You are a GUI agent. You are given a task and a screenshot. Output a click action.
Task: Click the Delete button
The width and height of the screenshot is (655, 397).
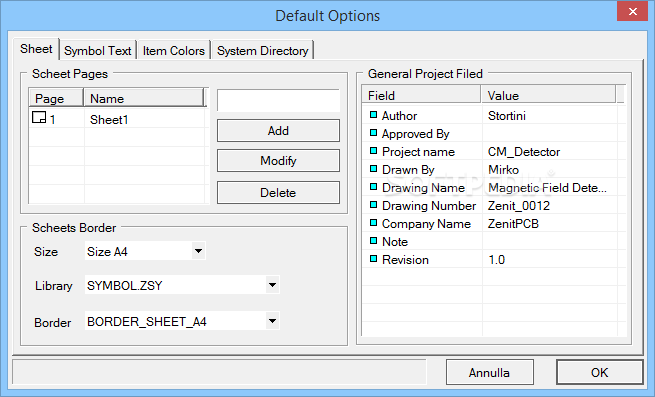(278, 193)
